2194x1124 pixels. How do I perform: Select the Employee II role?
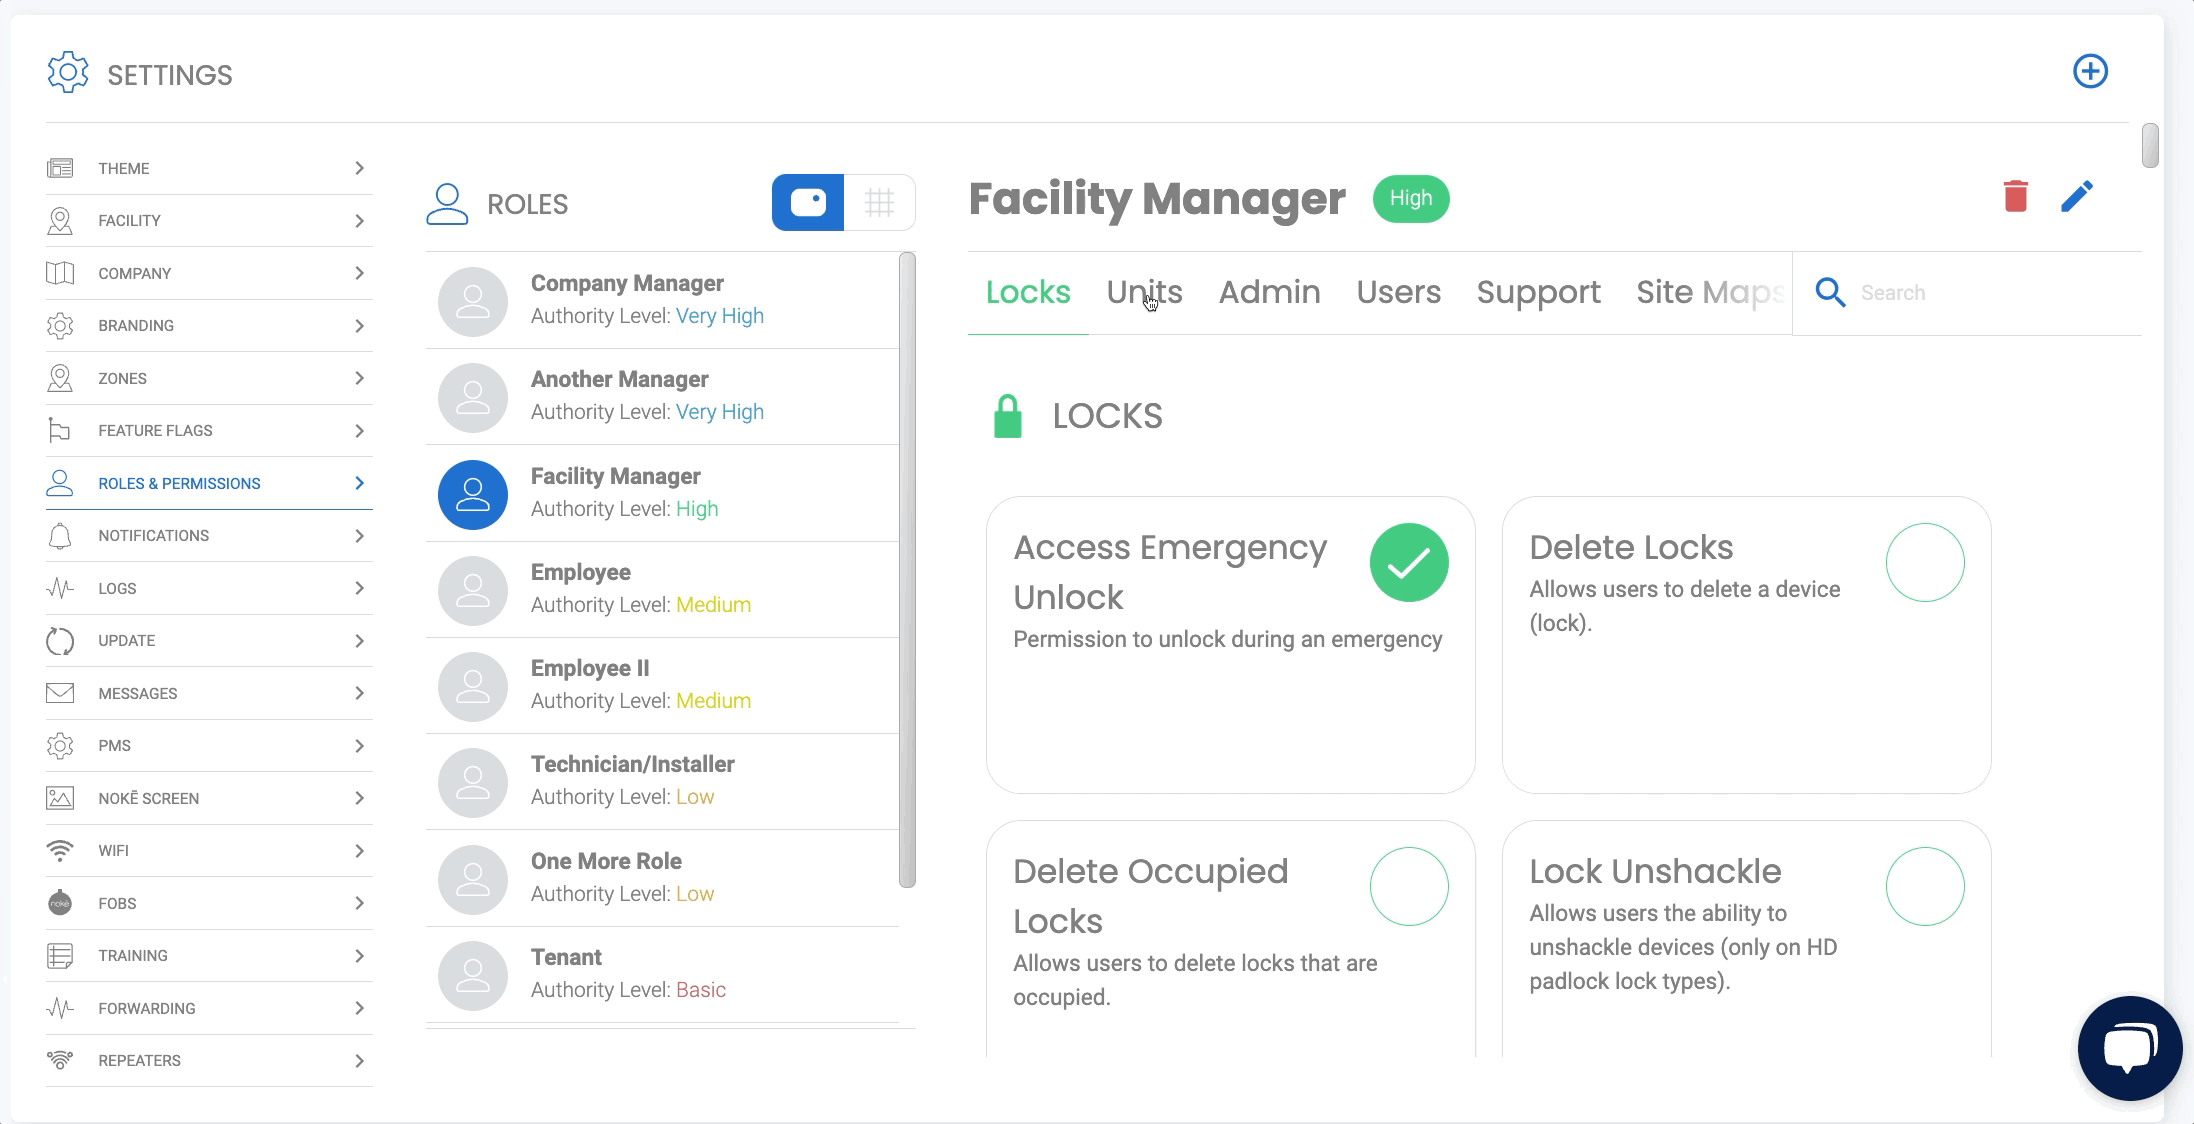[x=662, y=685]
